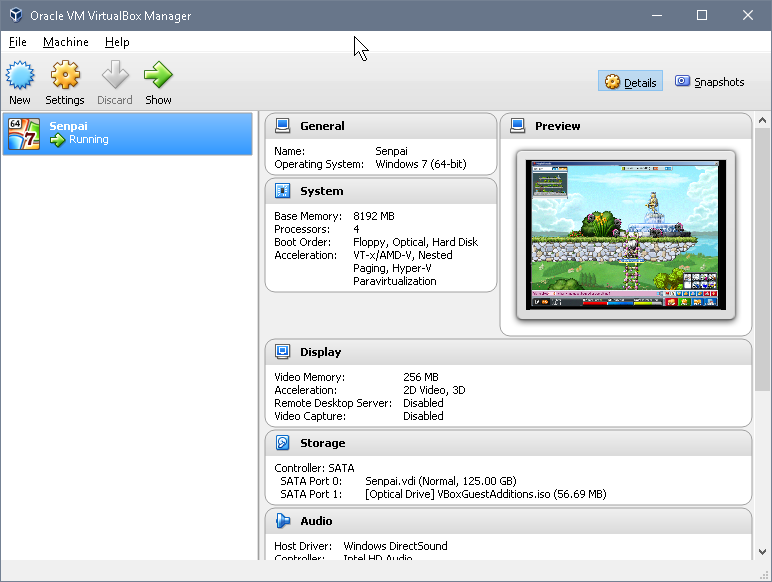Click the Audio section speaker icon
The height and width of the screenshot is (582, 772).
coord(283,520)
